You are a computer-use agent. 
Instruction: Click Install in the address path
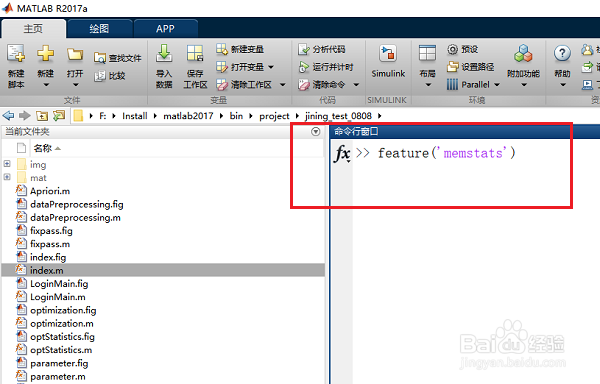pos(135,116)
